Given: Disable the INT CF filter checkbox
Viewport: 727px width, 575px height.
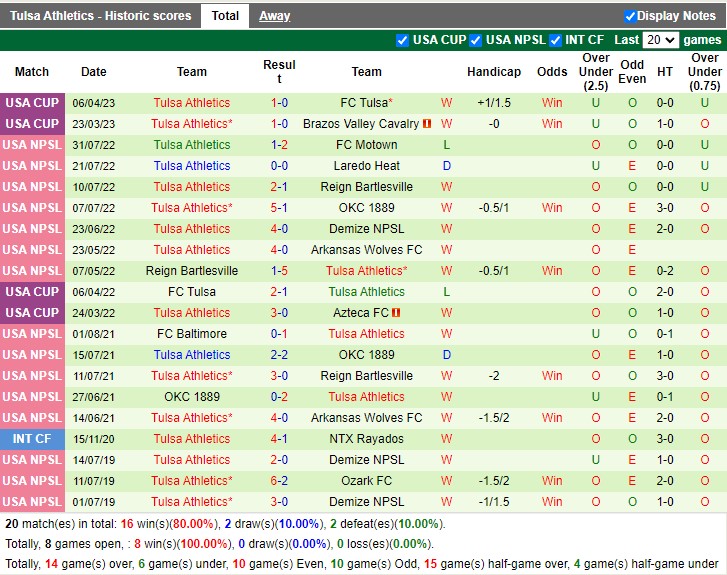Looking at the screenshot, I should (x=555, y=40).
